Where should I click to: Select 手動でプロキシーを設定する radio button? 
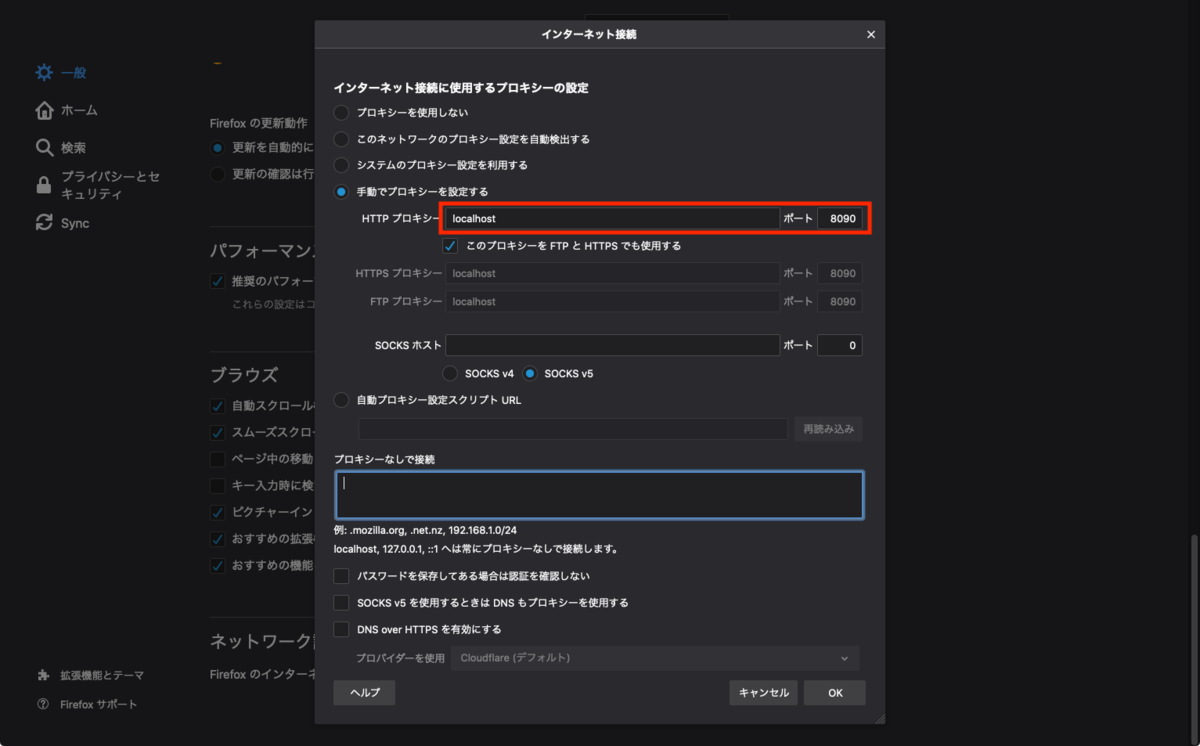(341, 191)
